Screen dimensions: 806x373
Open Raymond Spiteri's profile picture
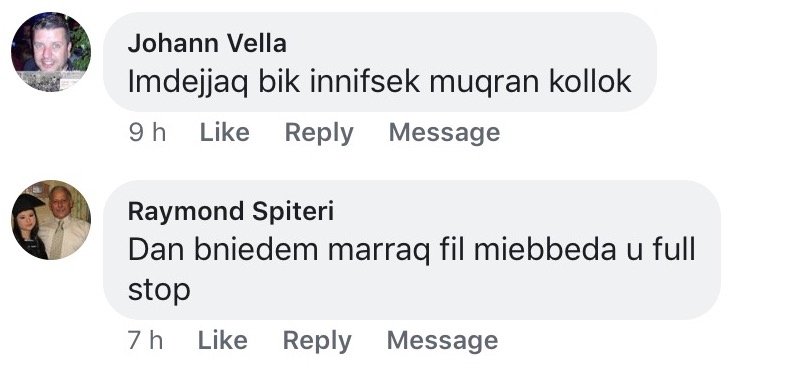pos(51,220)
